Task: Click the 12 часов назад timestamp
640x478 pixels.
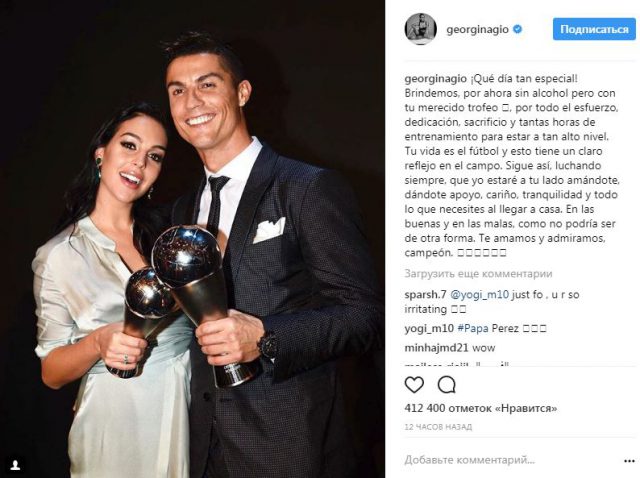Action: point(438,427)
